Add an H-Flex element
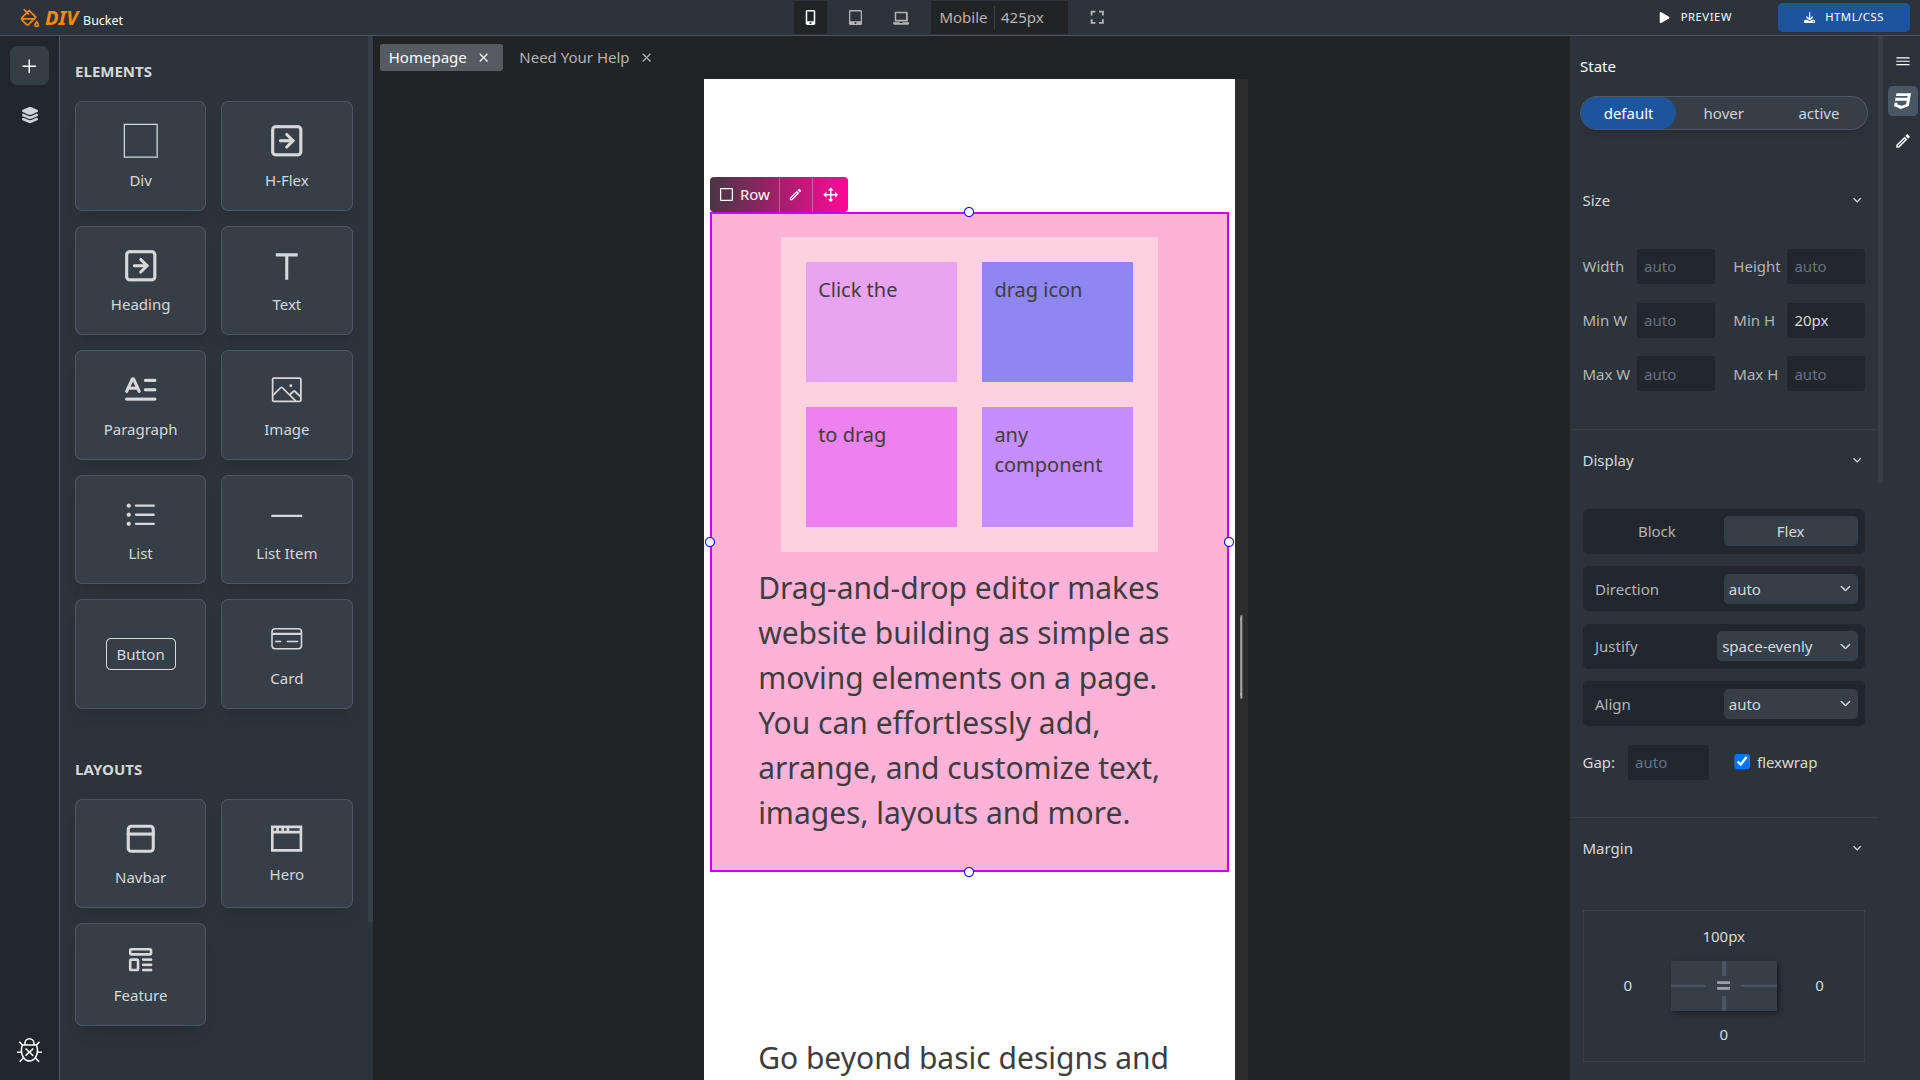 click(287, 156)
